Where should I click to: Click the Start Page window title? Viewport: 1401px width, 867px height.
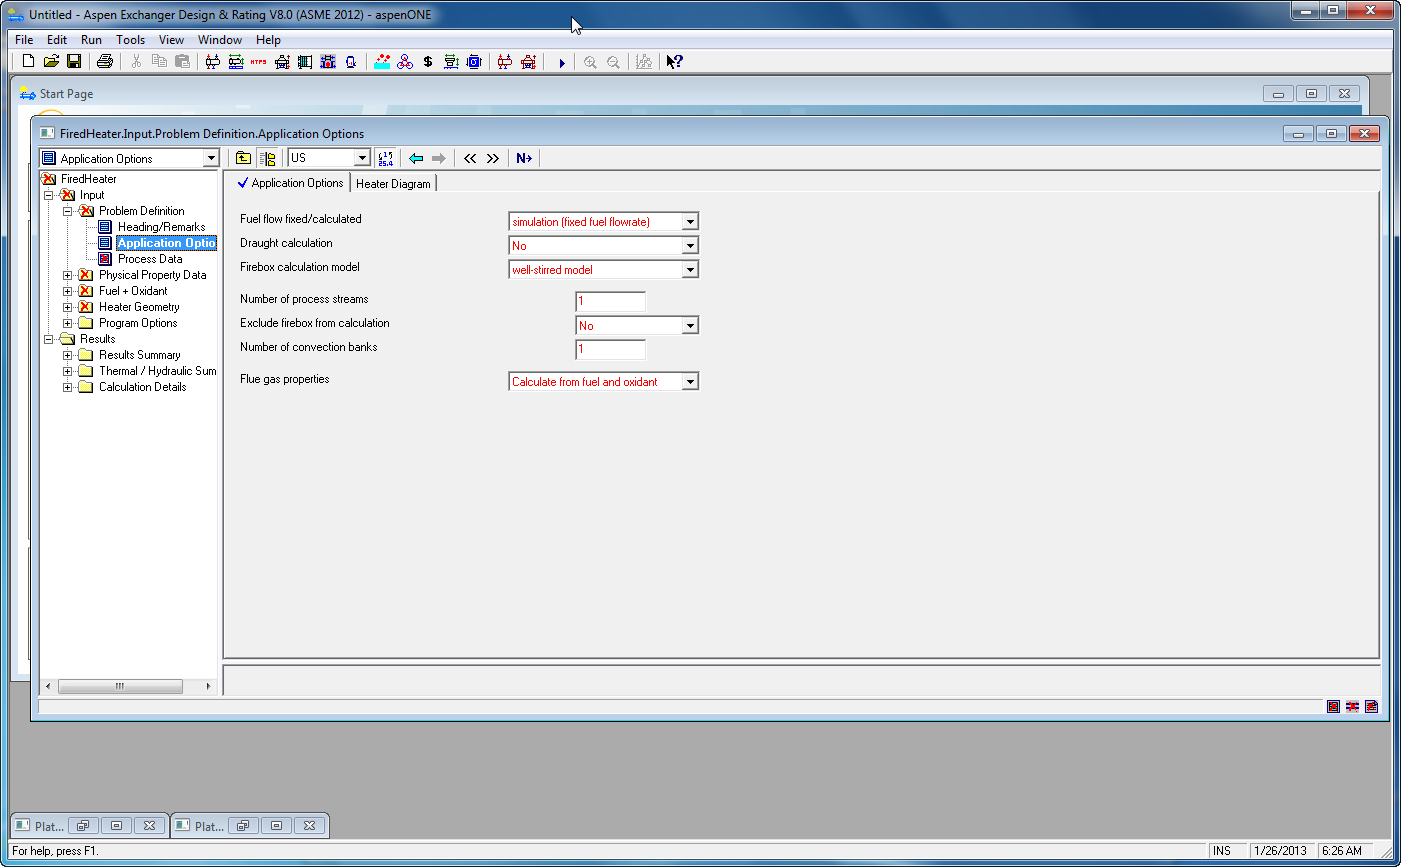pos(66,94)
